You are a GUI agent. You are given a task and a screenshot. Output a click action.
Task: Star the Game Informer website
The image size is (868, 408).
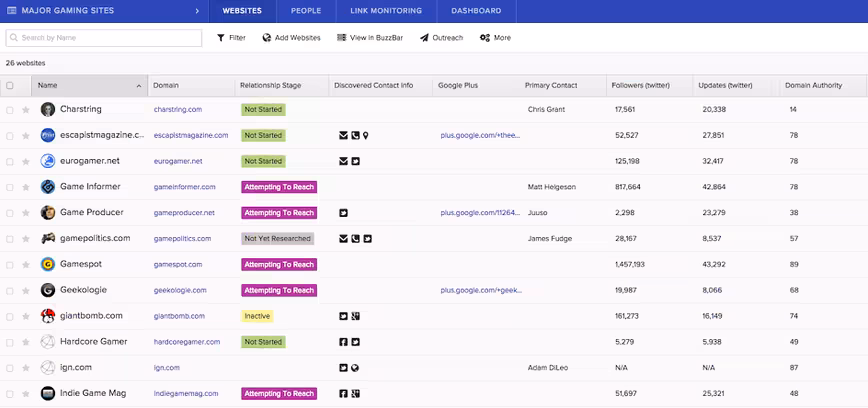[25, 188]
